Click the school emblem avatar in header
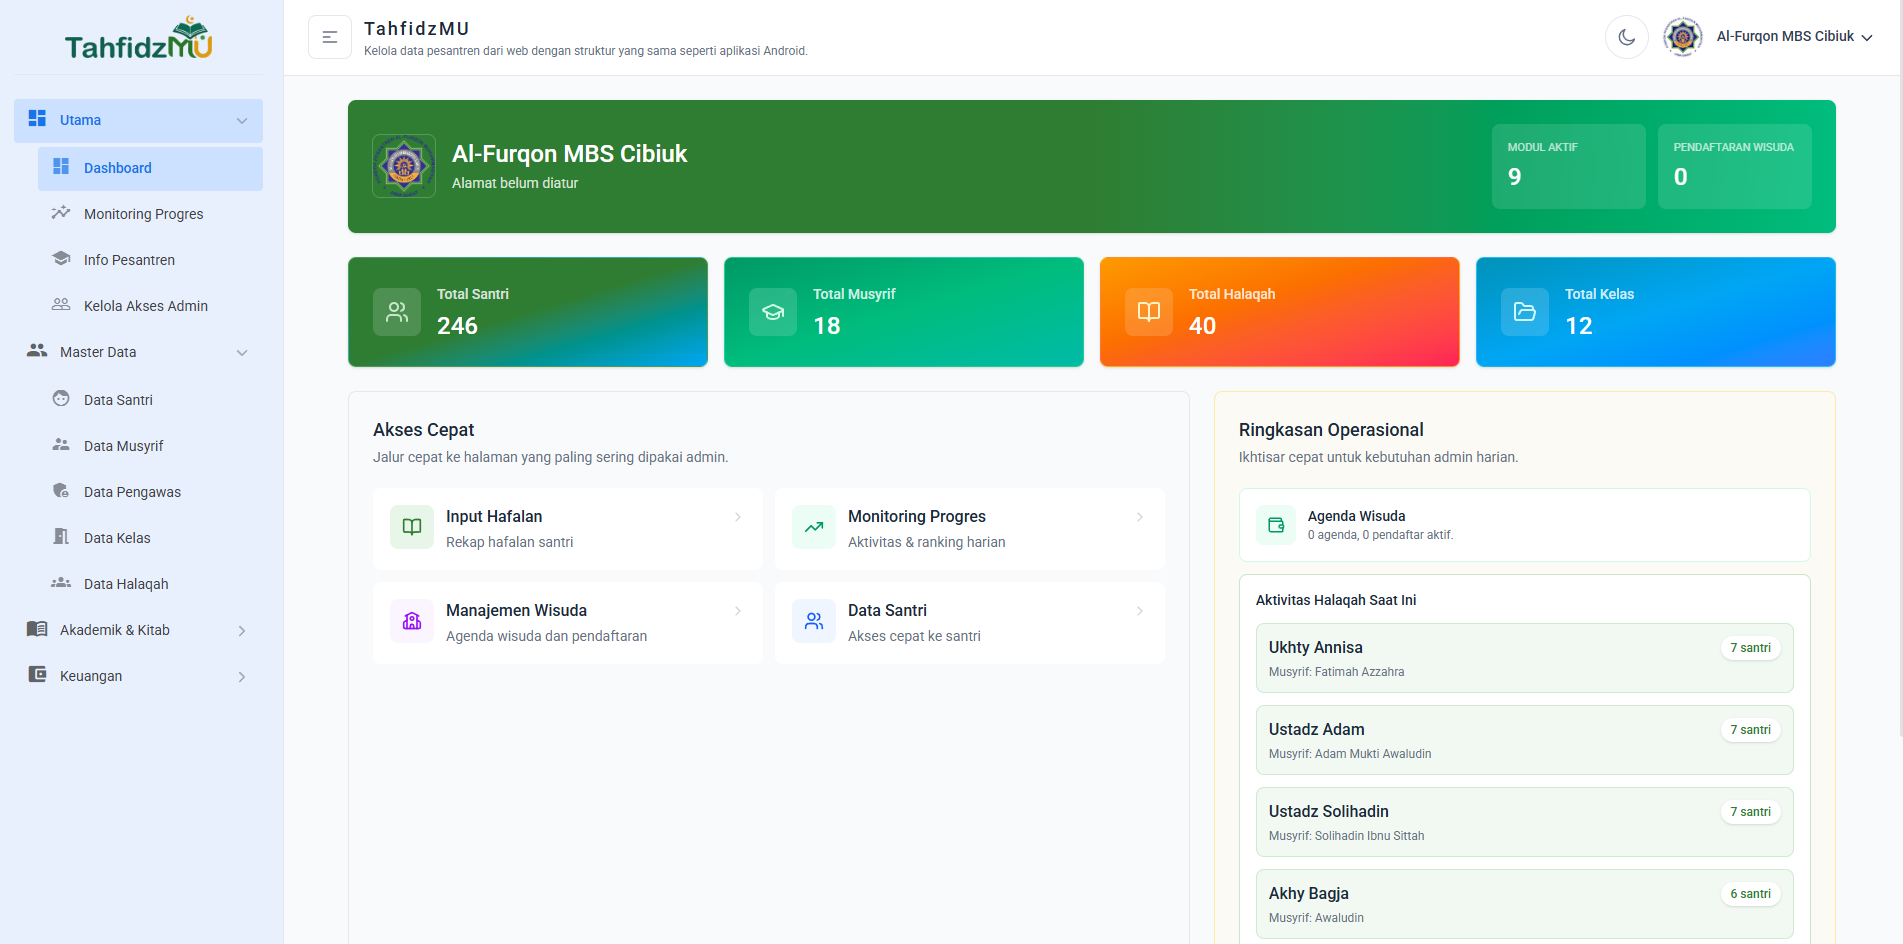Image resolution: width=1903 pixels, height=944 pixels. 1683,37
